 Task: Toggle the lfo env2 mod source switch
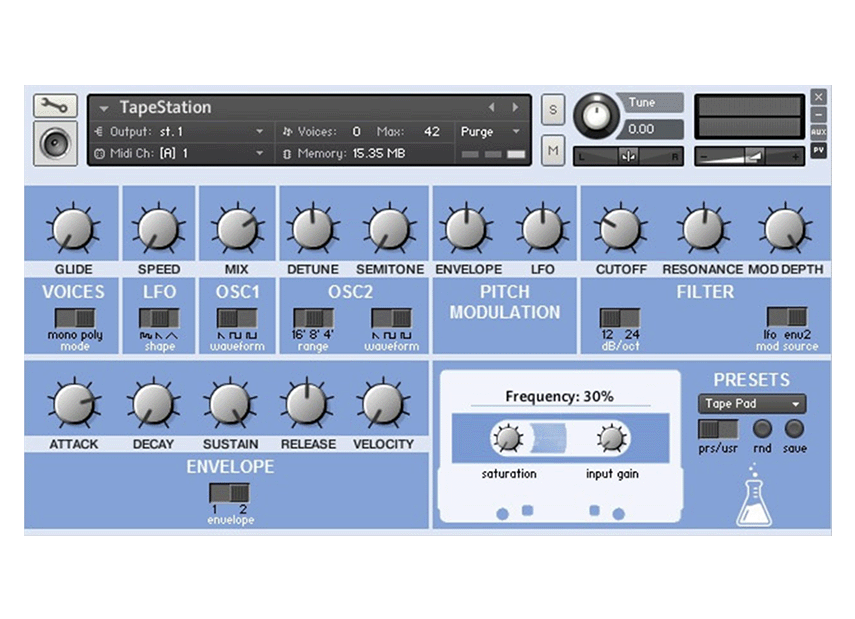tap(787, 316)
